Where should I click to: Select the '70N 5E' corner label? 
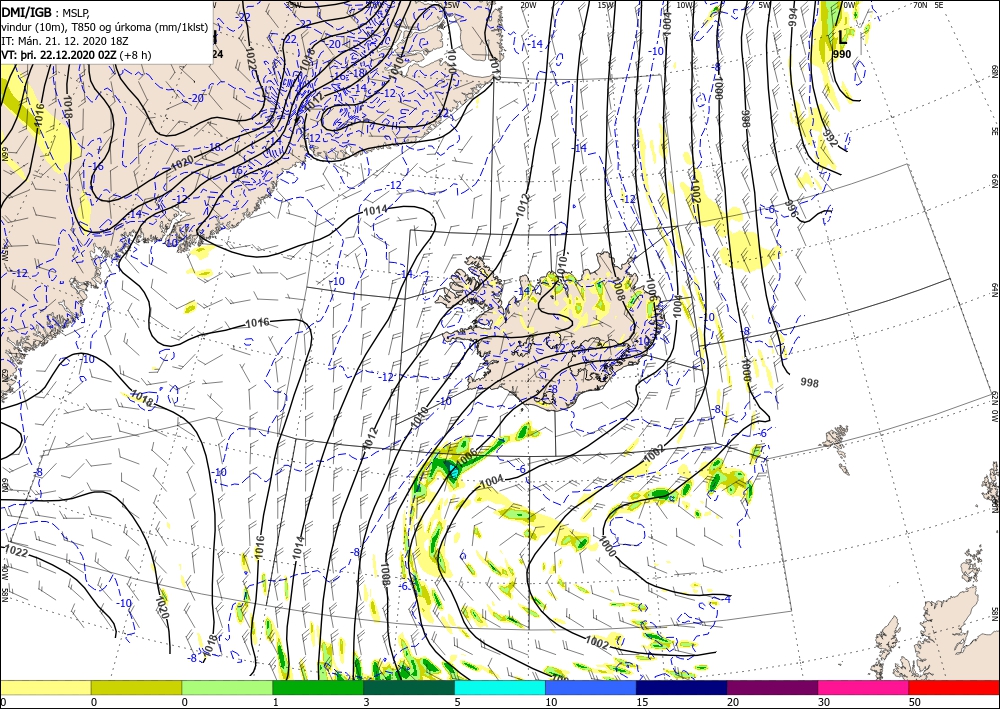pos(928,5)
